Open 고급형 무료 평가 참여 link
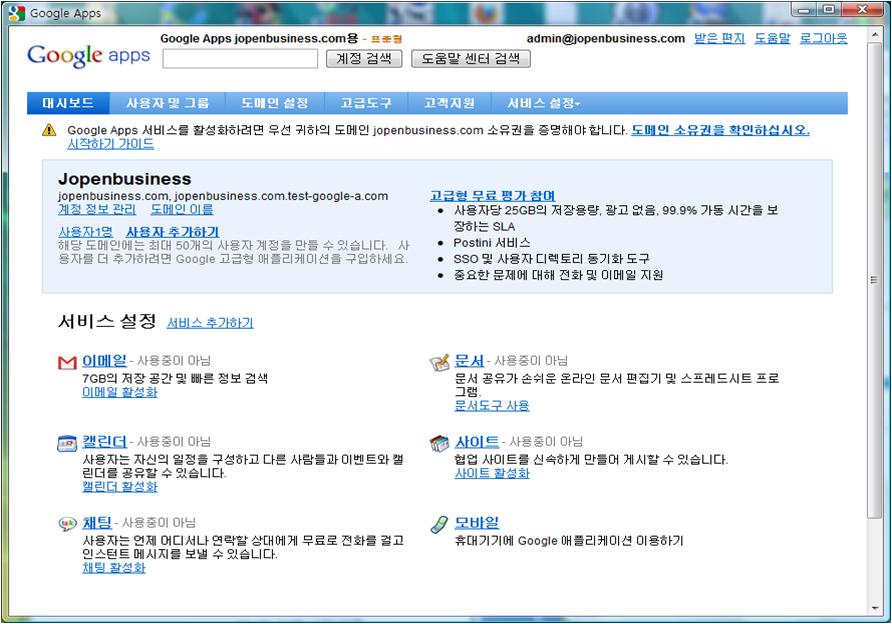This screenshot has width=892, height=624. [493, 196]
